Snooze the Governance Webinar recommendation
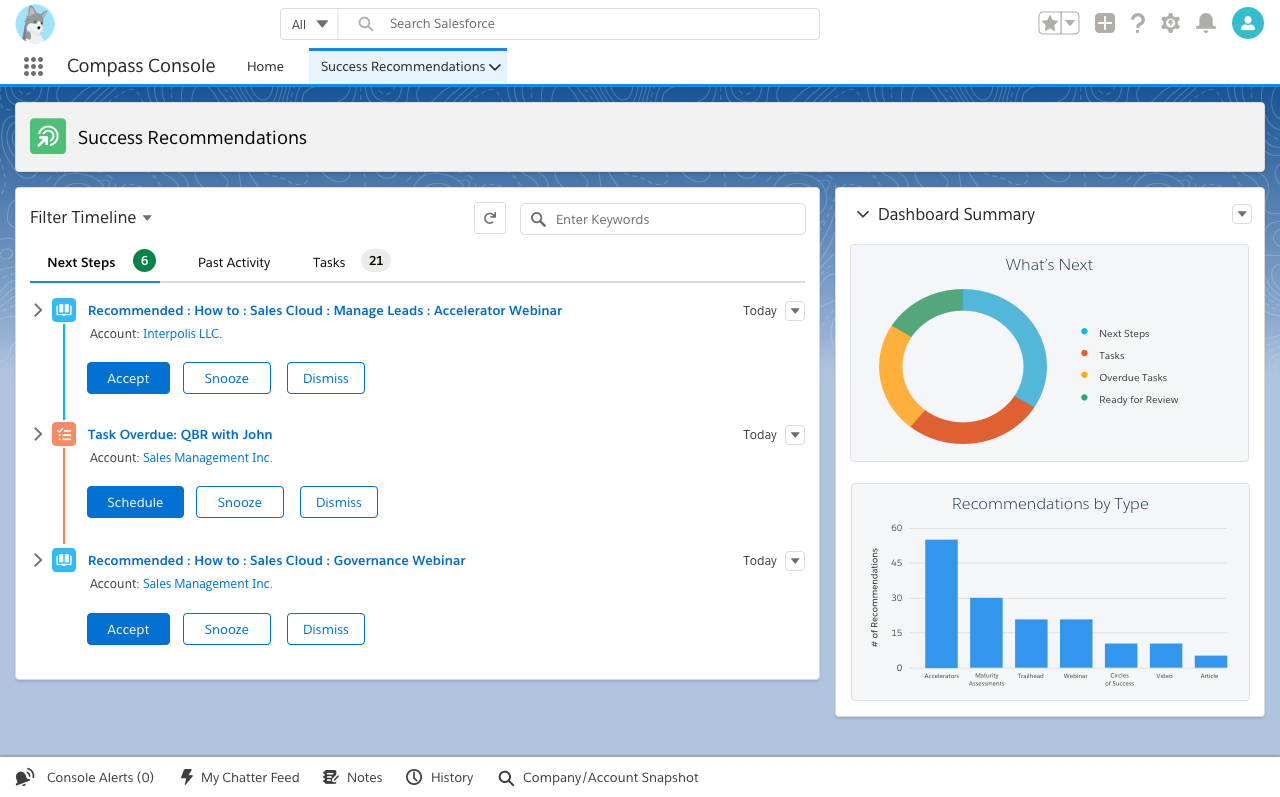Image resolution: width=1280 pixels, height=797 pixels. [227, 629]
